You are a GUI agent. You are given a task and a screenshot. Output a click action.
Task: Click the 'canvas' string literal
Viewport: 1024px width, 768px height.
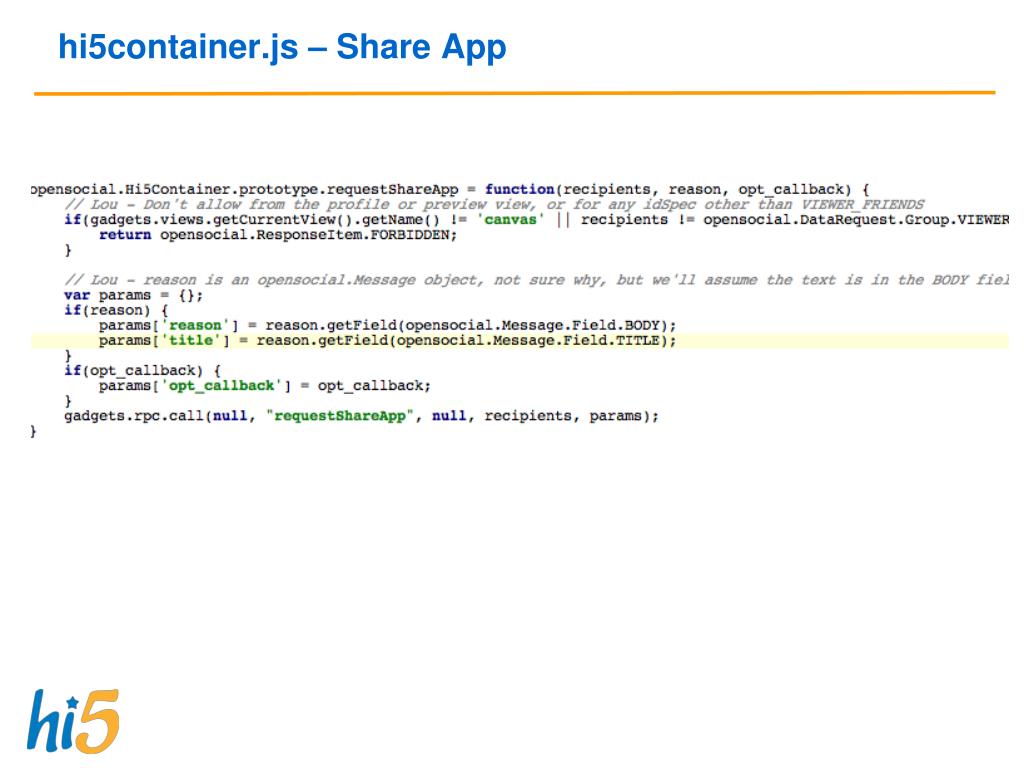tap(511, 219)
